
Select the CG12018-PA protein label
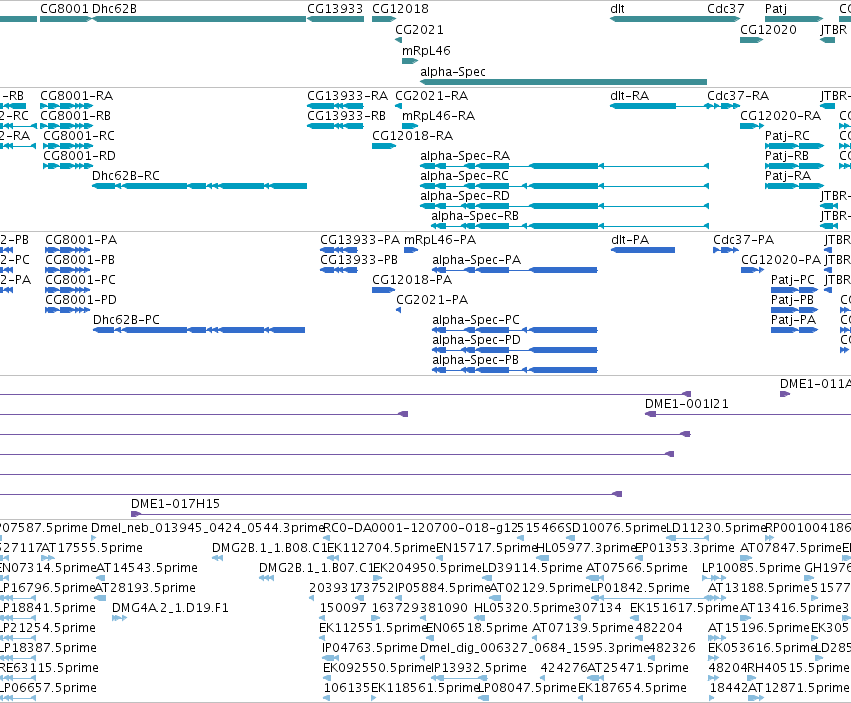pos(412,280)
